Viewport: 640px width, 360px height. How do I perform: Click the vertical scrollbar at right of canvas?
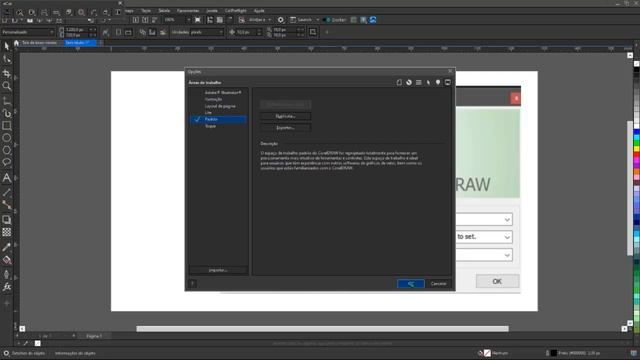coord(630,188)
